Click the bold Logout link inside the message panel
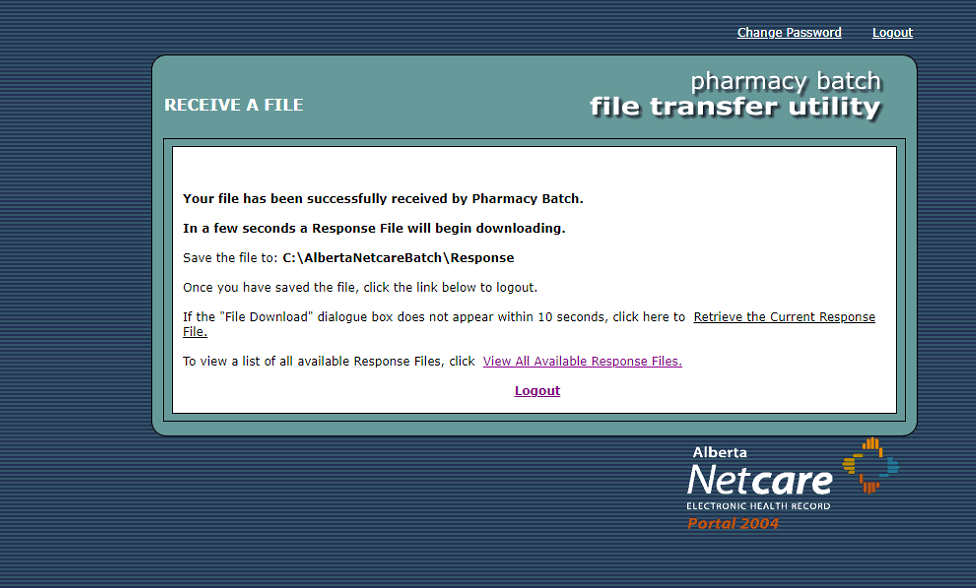The image size is (976, 588). [537, 391]
